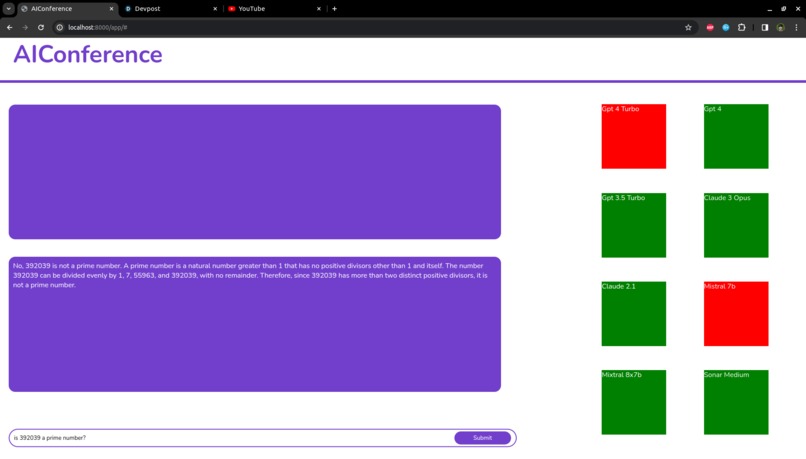Click the empty upper purple response panel
The image size is (806, 459).
[x=254, y=172]
